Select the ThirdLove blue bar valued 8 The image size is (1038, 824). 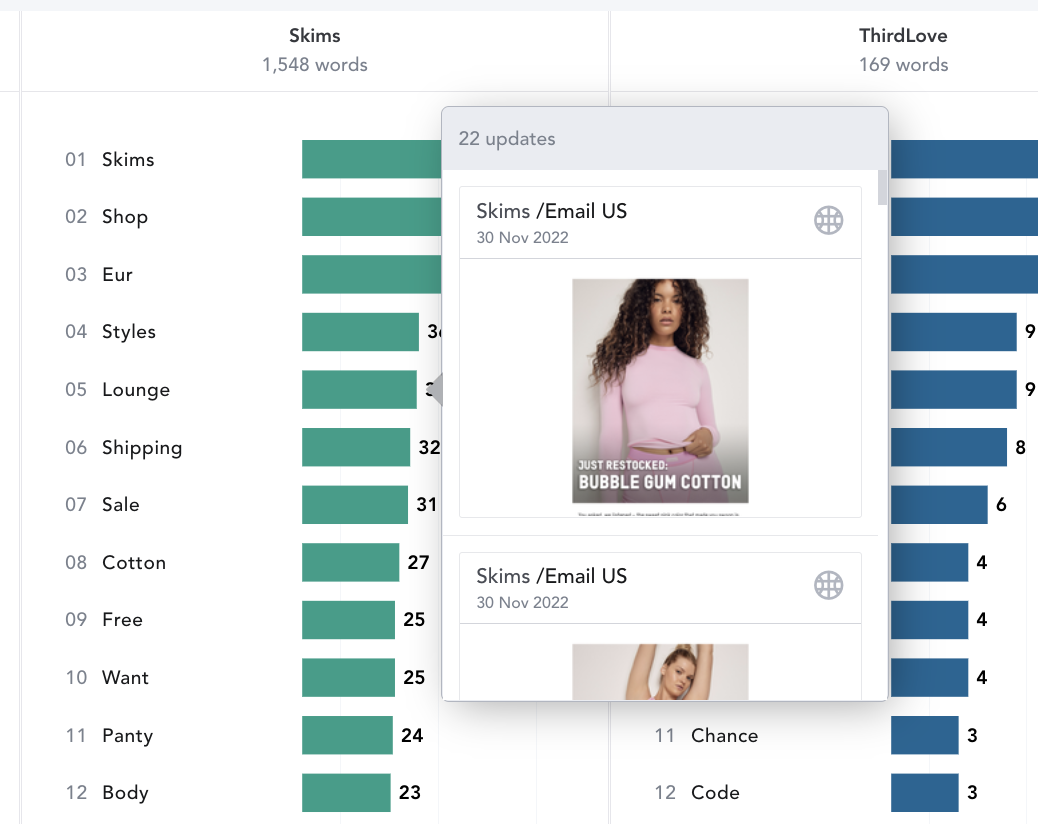[x=949, y=447]
